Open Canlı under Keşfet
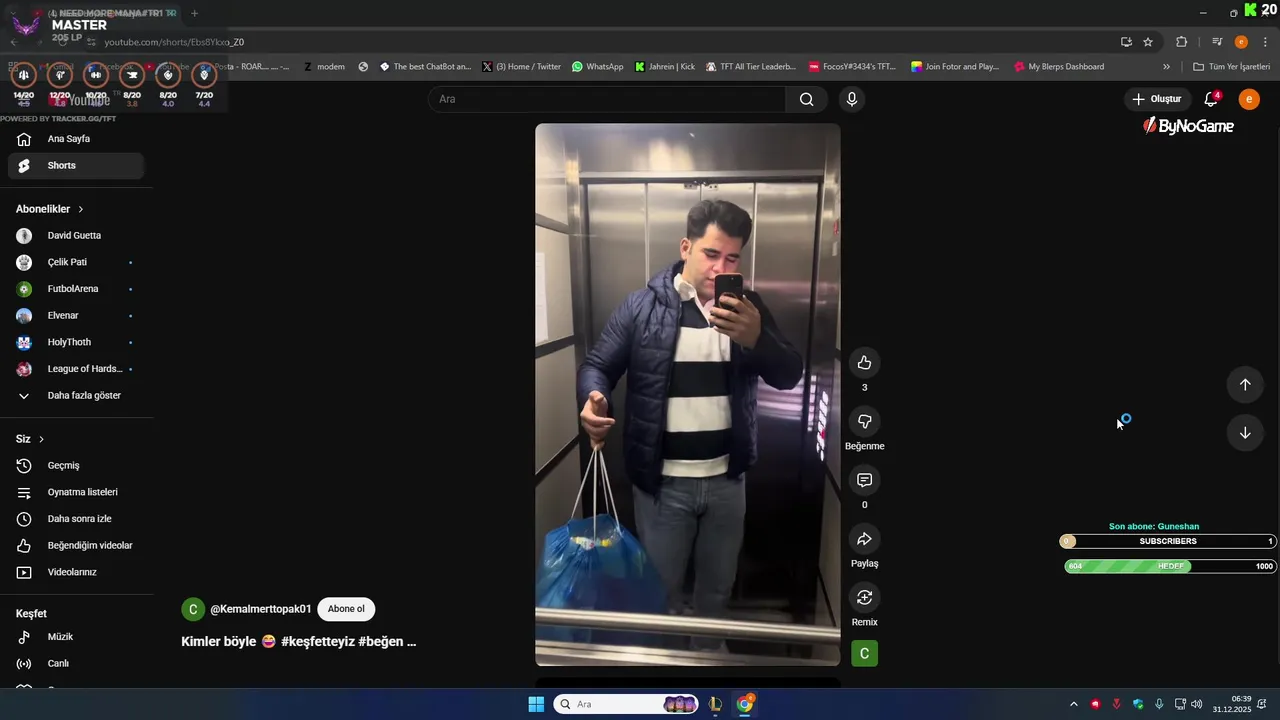Image resolution: width=1280 pixels, height=720 pixels. [76, 664]
